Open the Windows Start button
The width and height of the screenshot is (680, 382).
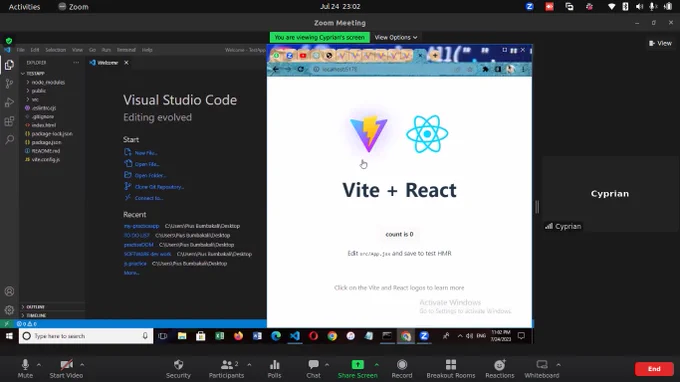[9, 336]
